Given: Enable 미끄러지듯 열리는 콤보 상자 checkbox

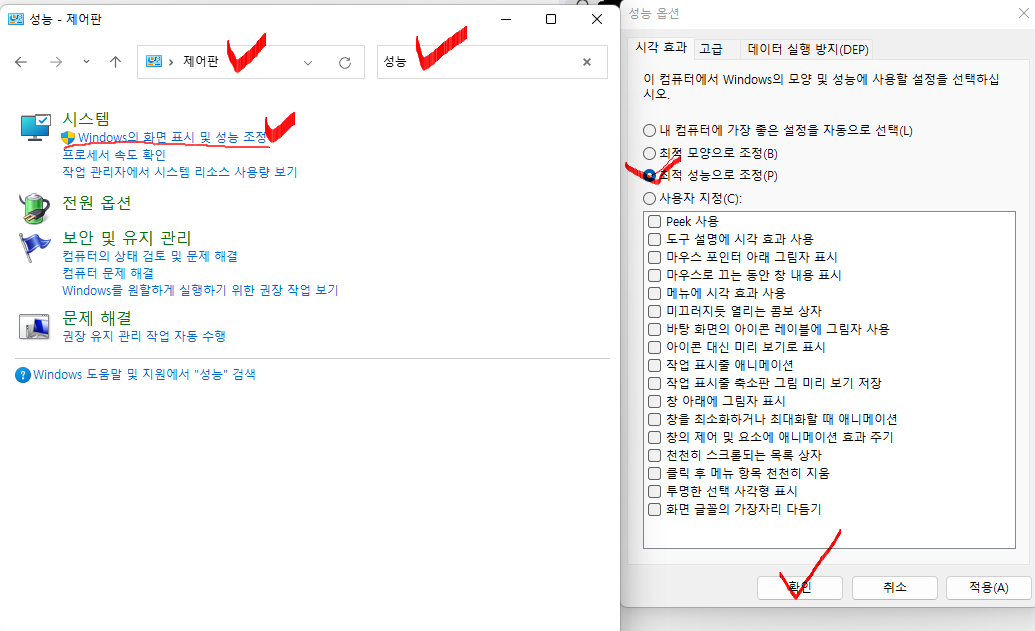Looking at the screenshot, I should 654,311.
